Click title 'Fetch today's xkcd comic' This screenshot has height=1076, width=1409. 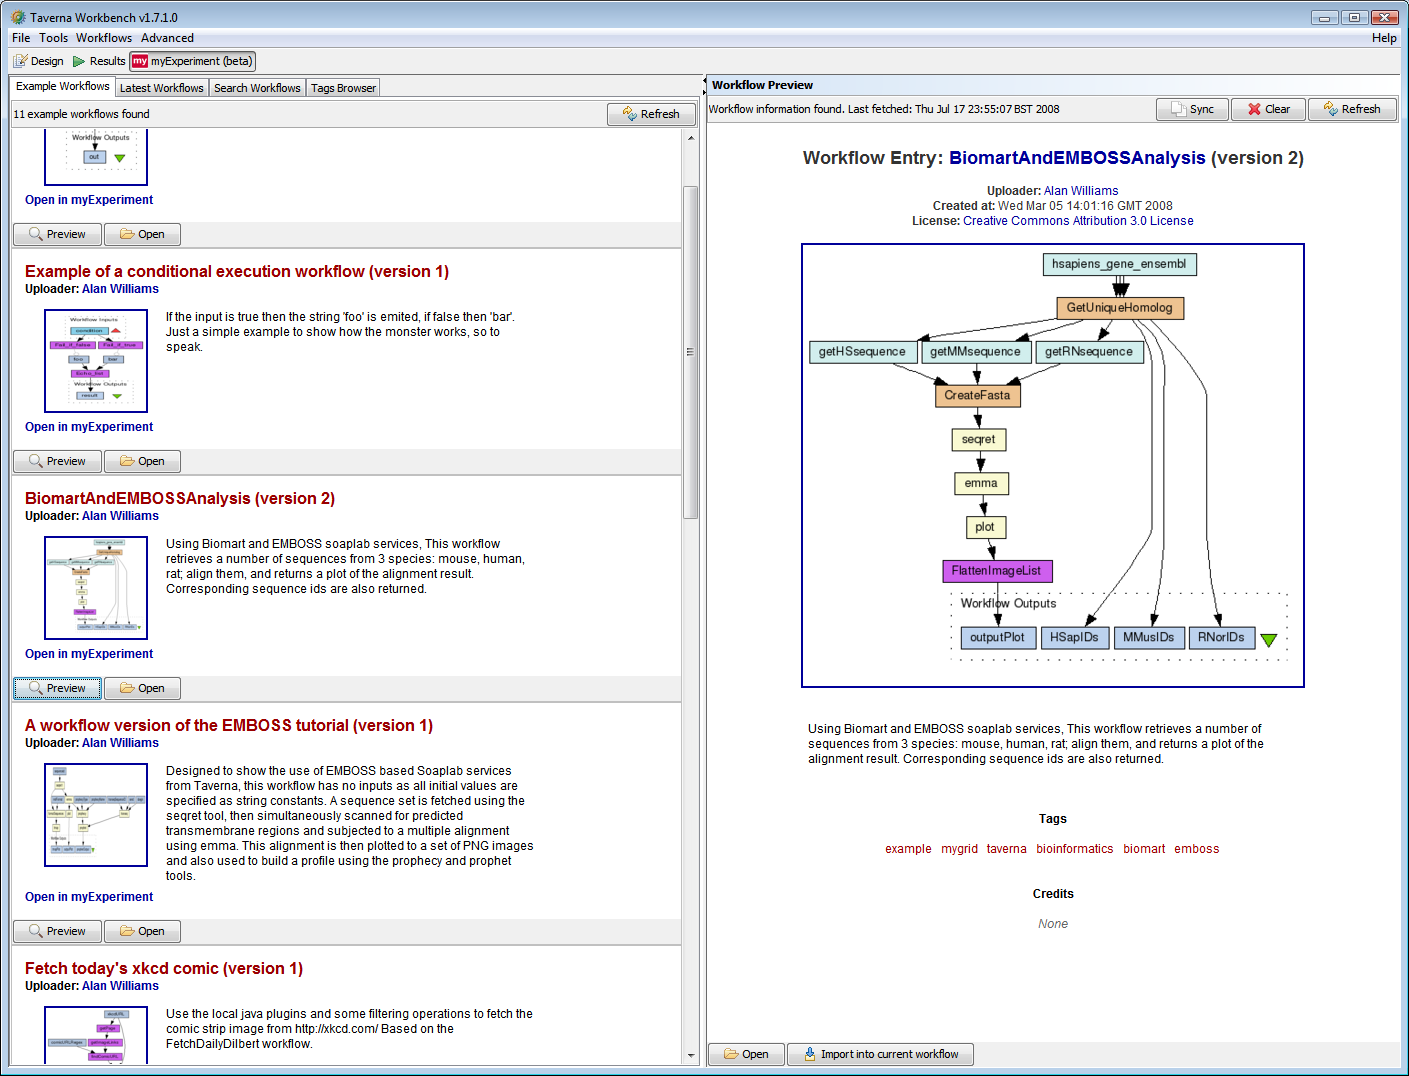coord(164,968)
